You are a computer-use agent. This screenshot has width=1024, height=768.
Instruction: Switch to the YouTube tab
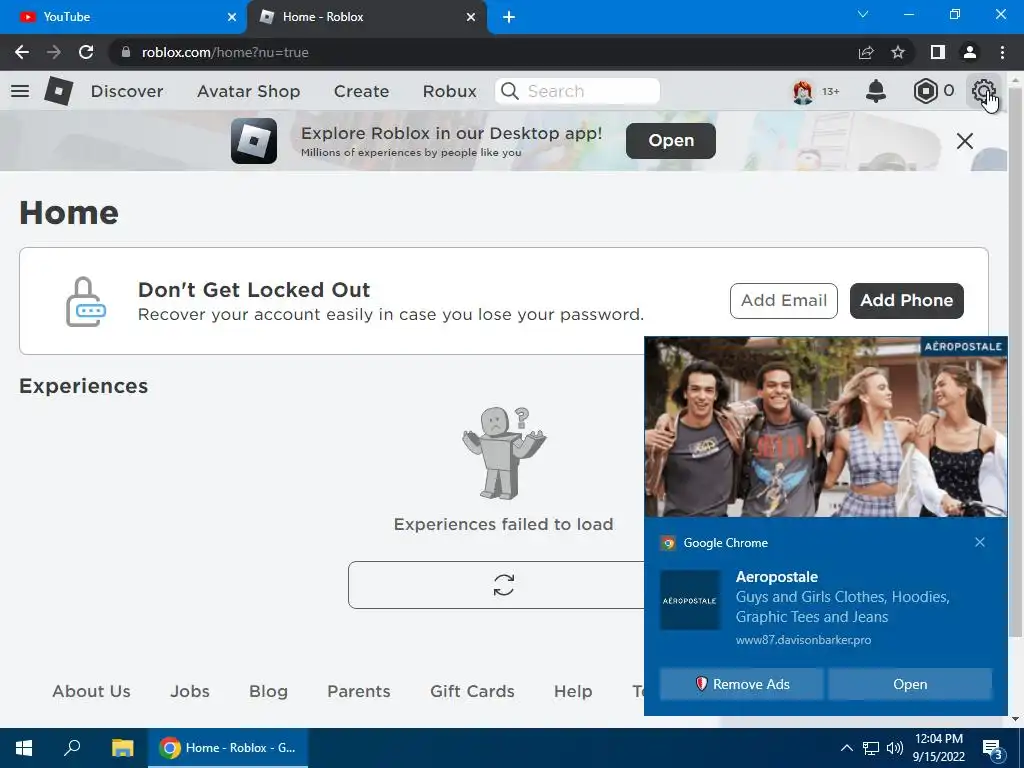(123, 17)
